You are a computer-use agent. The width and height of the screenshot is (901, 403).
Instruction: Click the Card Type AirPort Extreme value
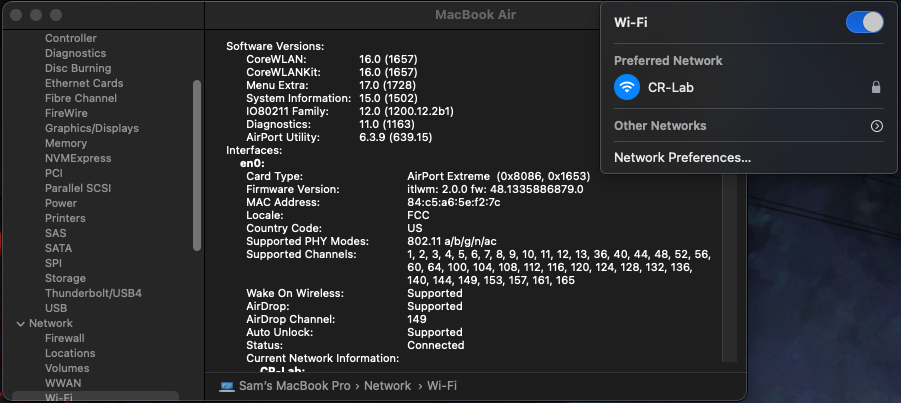(499, 176)
